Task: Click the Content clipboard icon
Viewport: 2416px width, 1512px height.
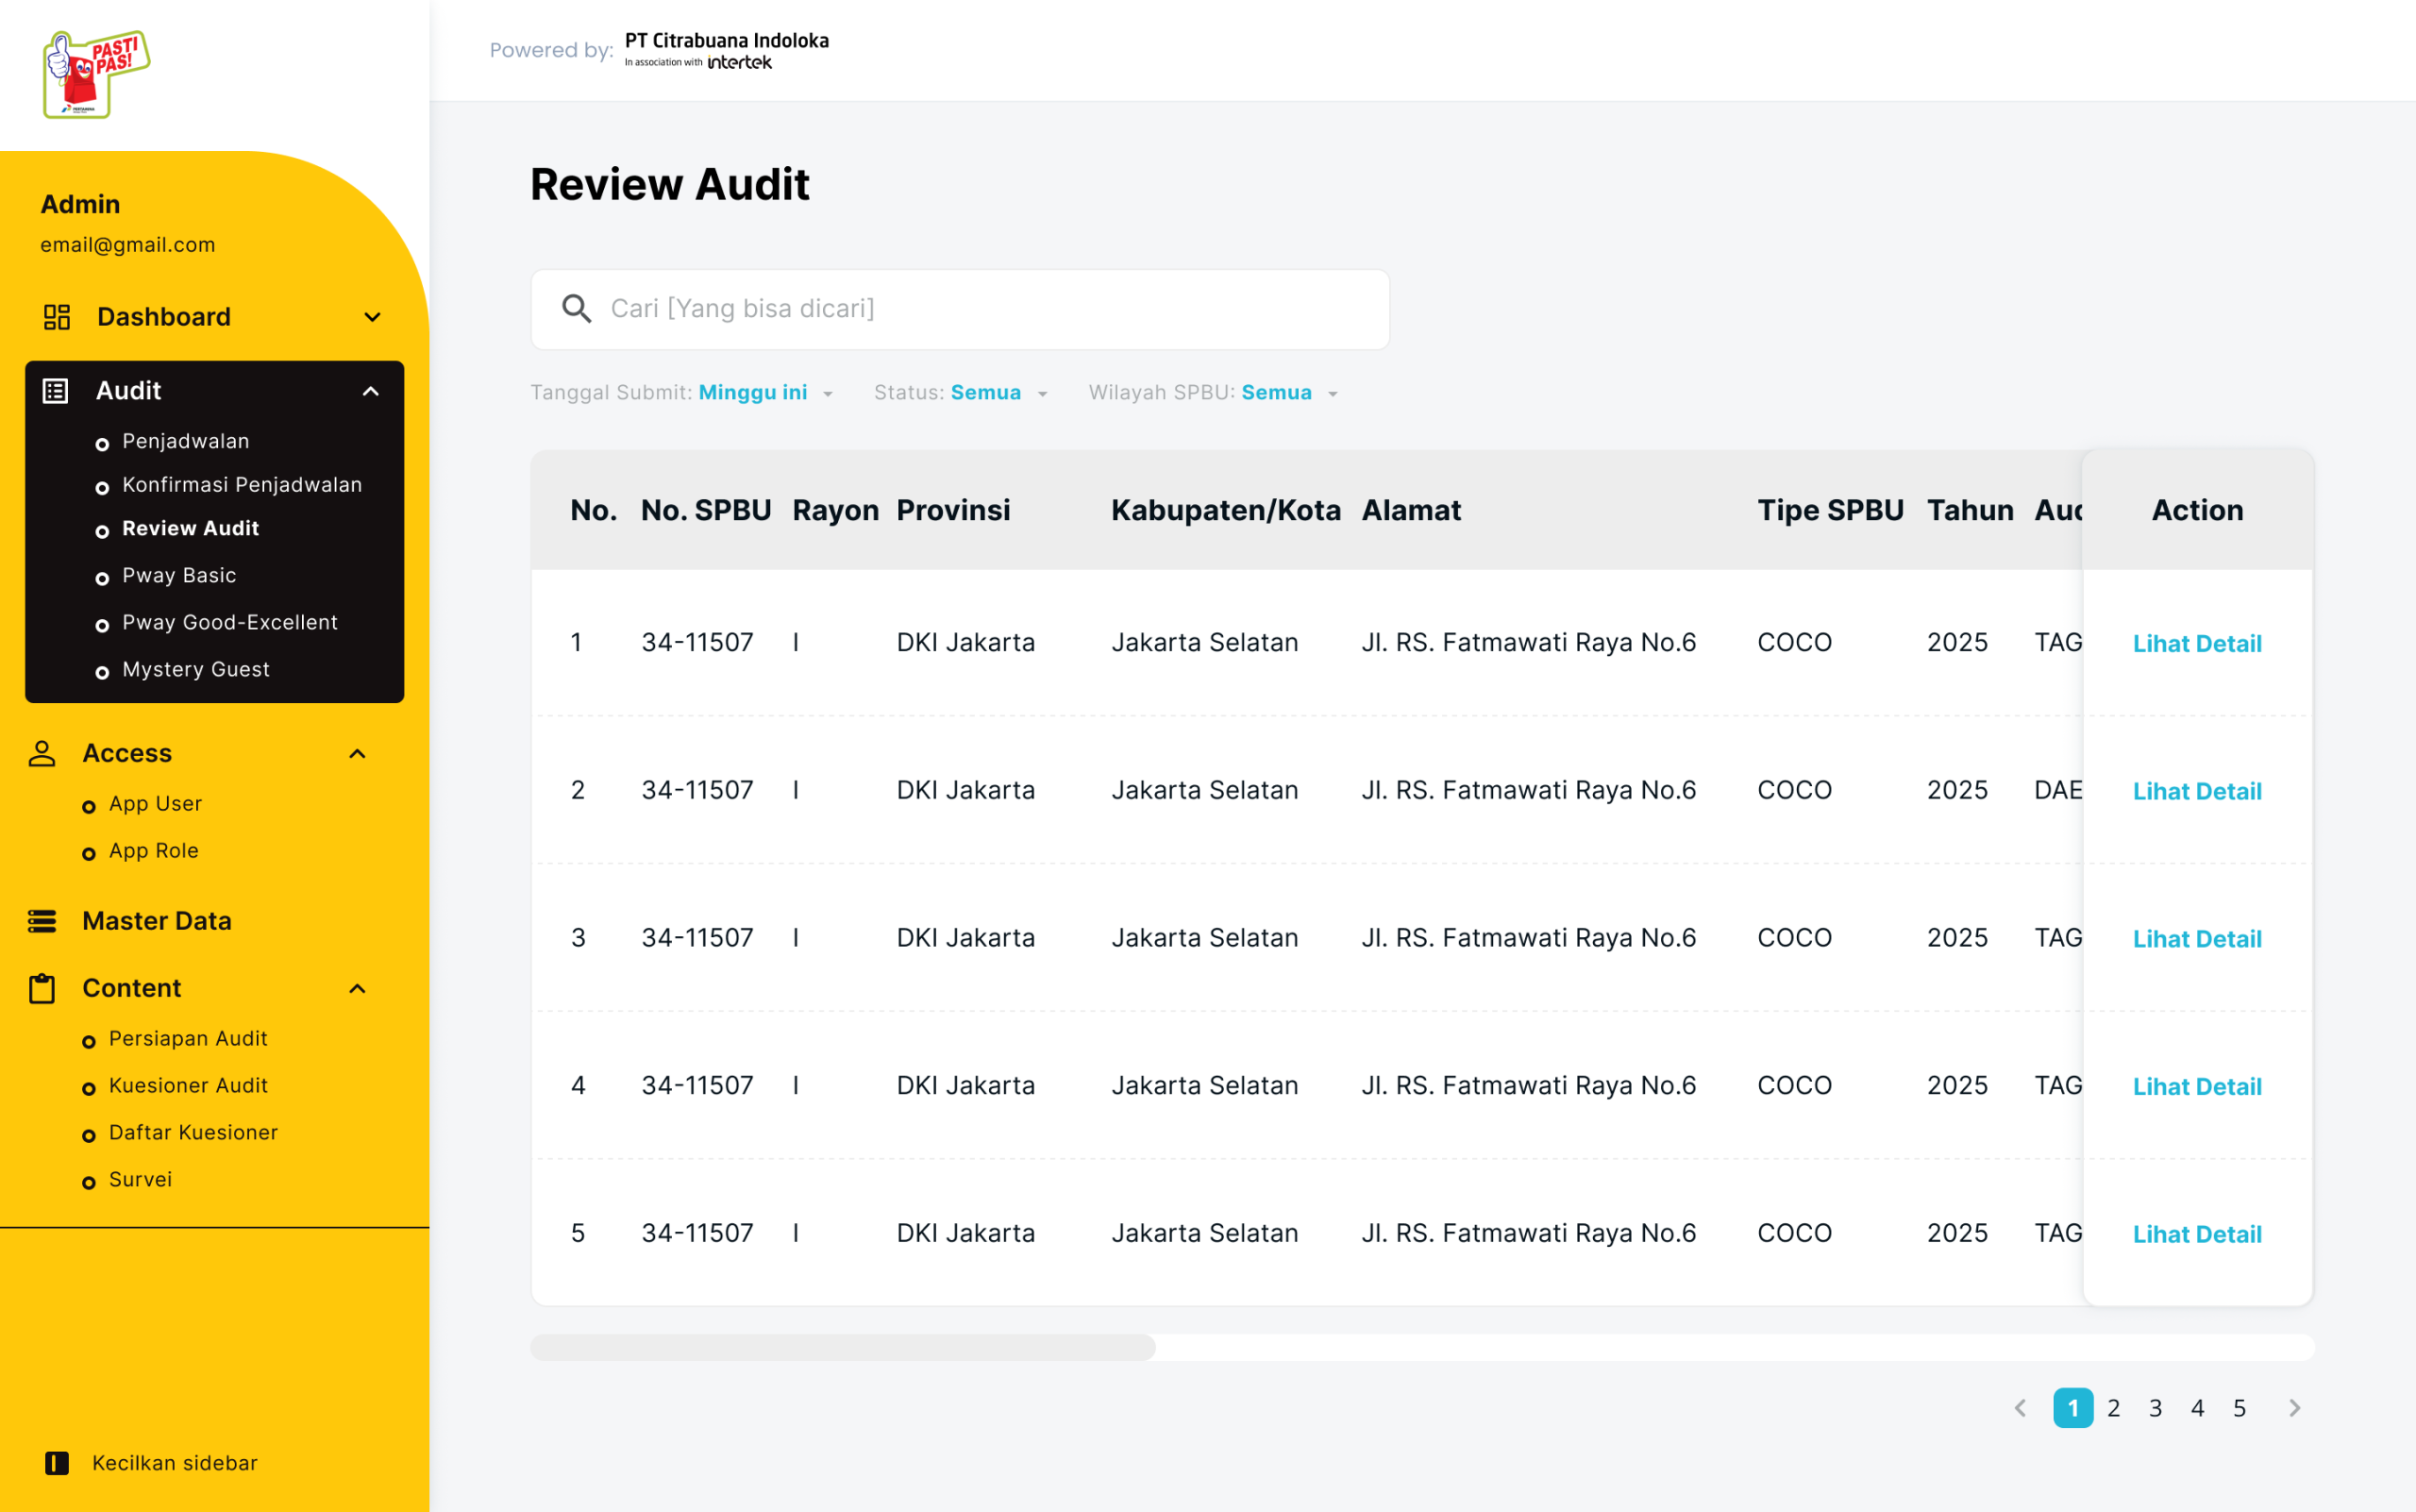Action: (41, 987)
